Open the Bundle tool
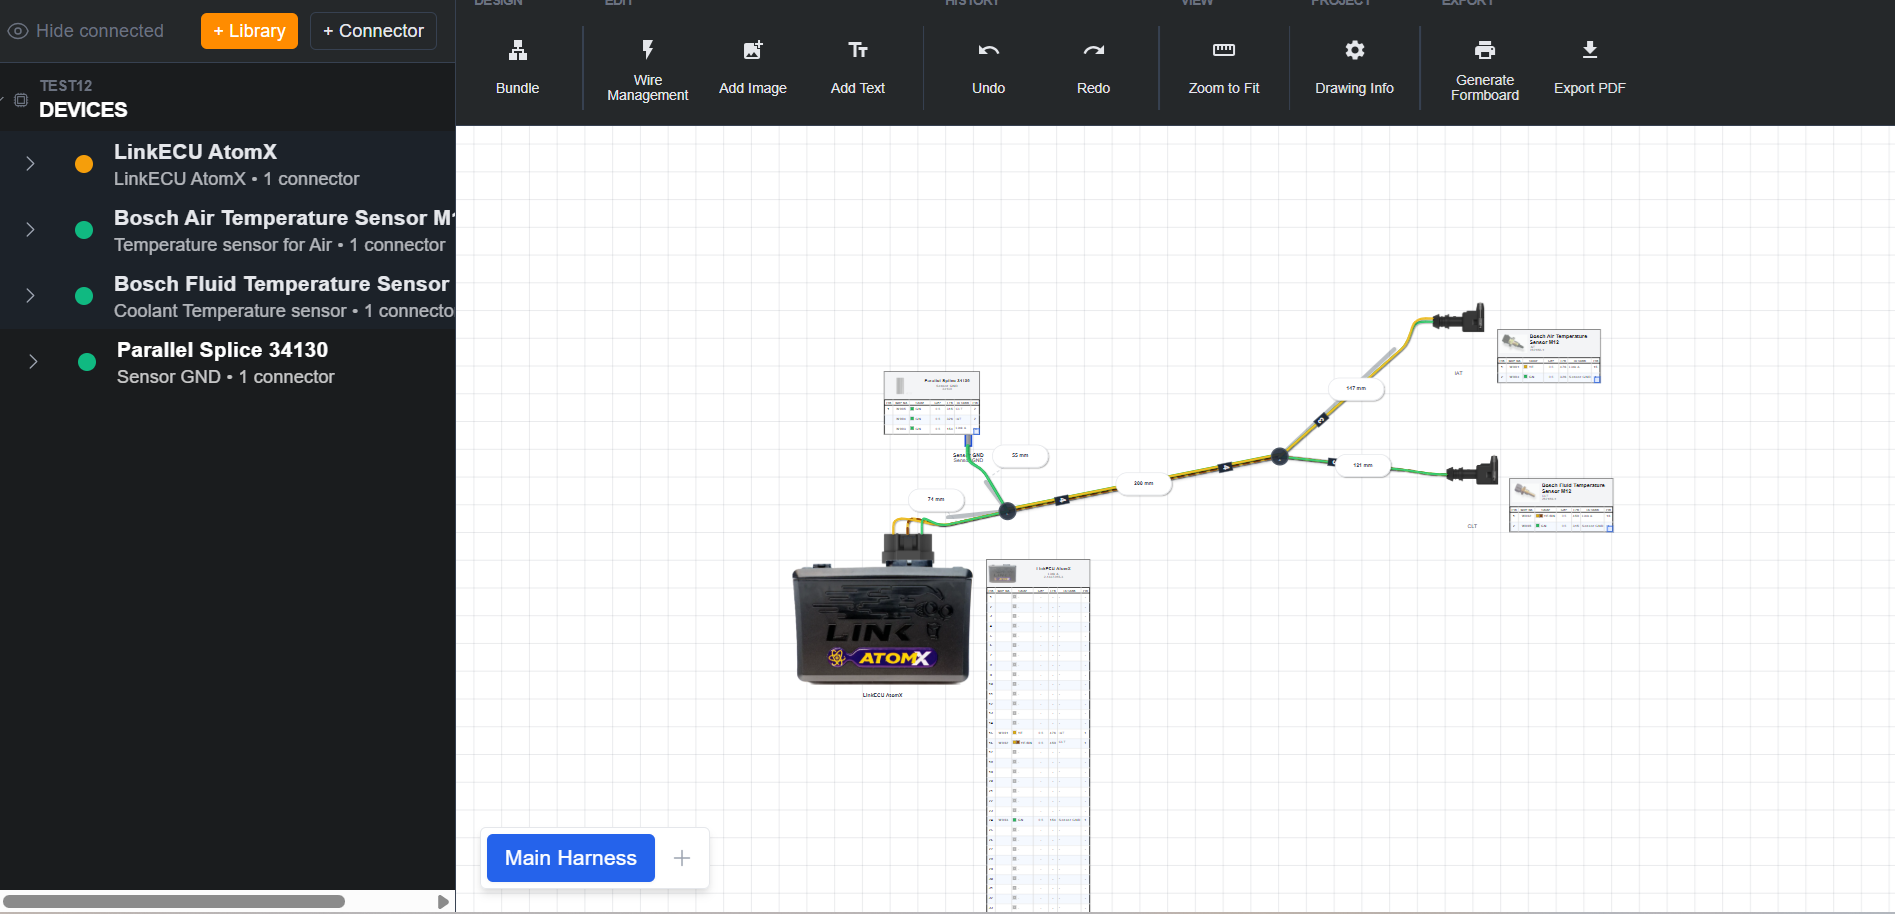The height and width of the screenshot is (914, 1895). [517, 67]
